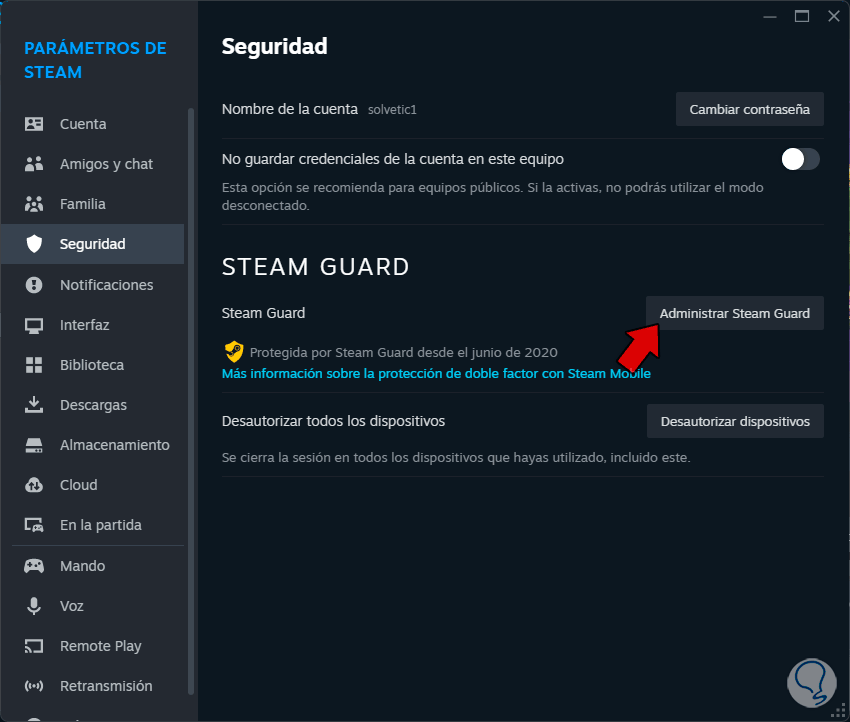This screenshot has width=850, height=722.
Task: Toggle 'No guardar credenciales' switch
Action: point(800,159)
